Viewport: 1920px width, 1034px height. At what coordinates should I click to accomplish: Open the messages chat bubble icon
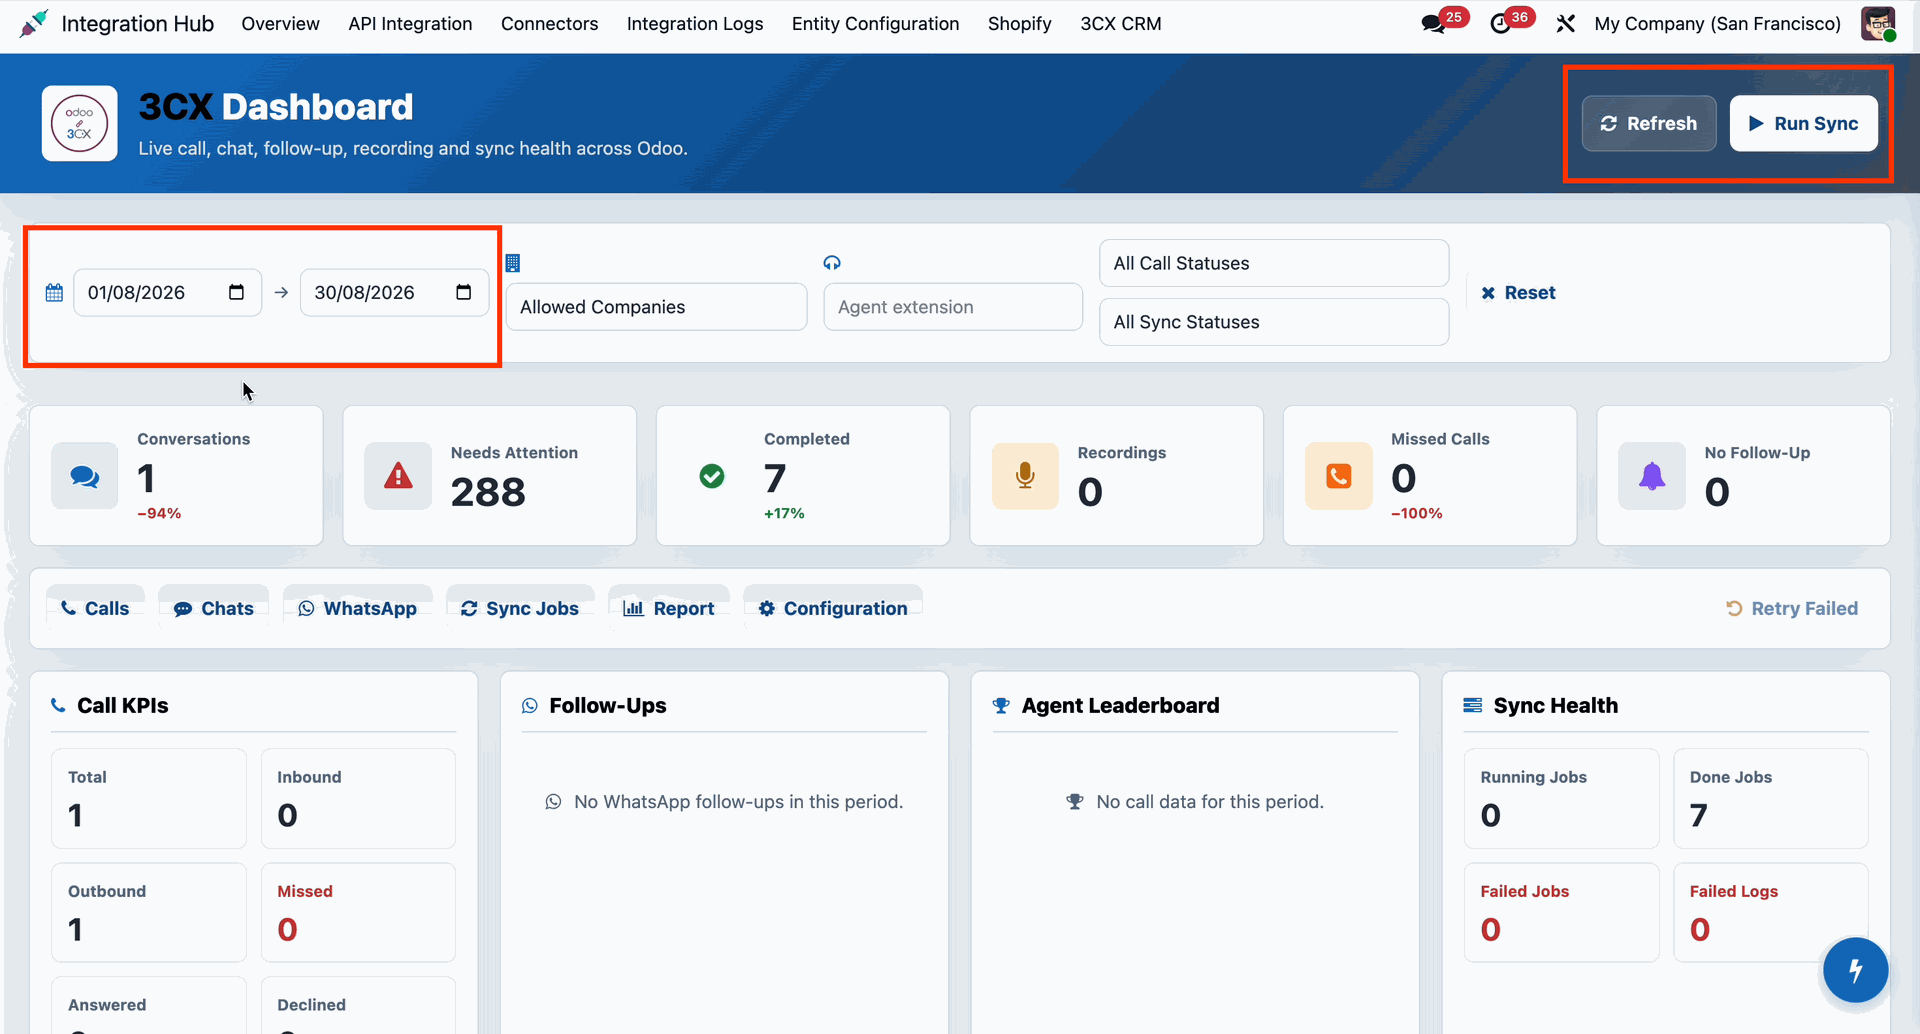coord(1434,24)
